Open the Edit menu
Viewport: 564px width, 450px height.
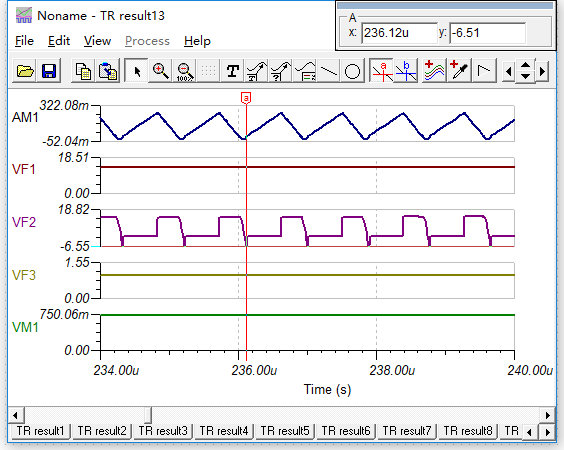pyautogui.click(x=59, y=41)
